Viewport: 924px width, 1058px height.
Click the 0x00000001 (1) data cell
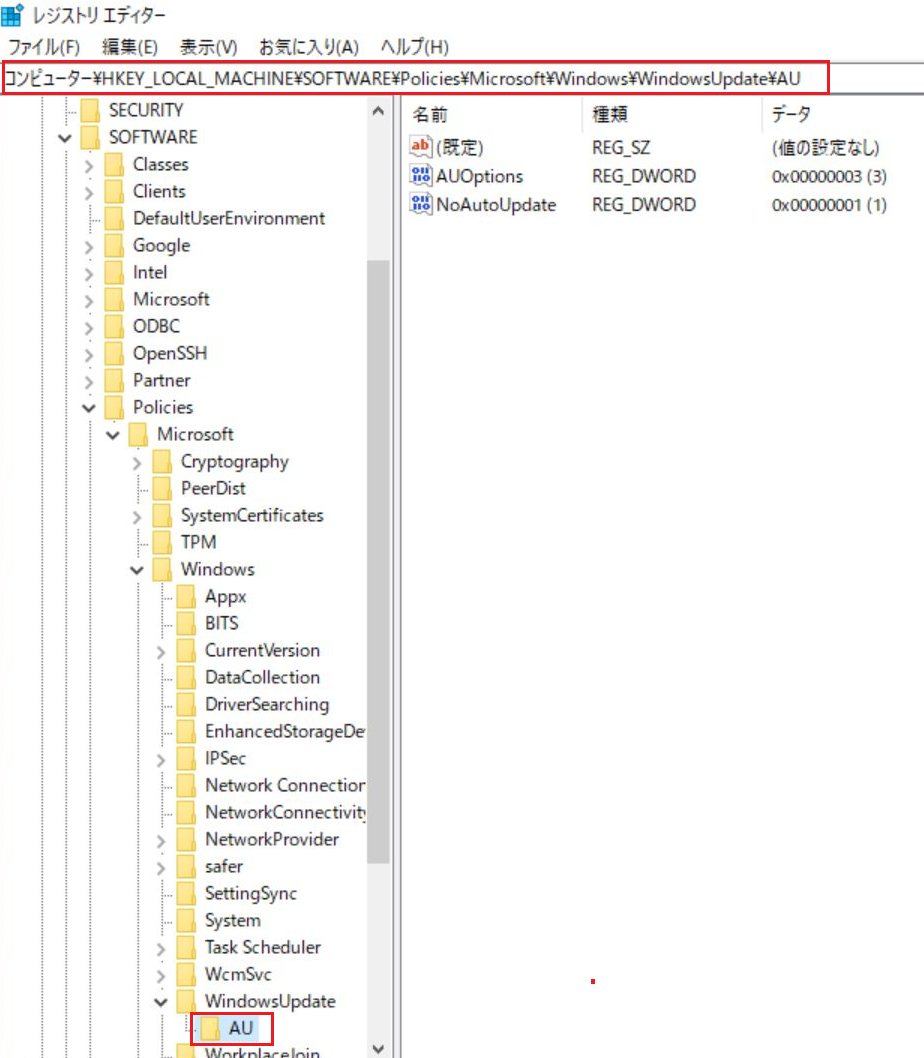click(829, 204)
